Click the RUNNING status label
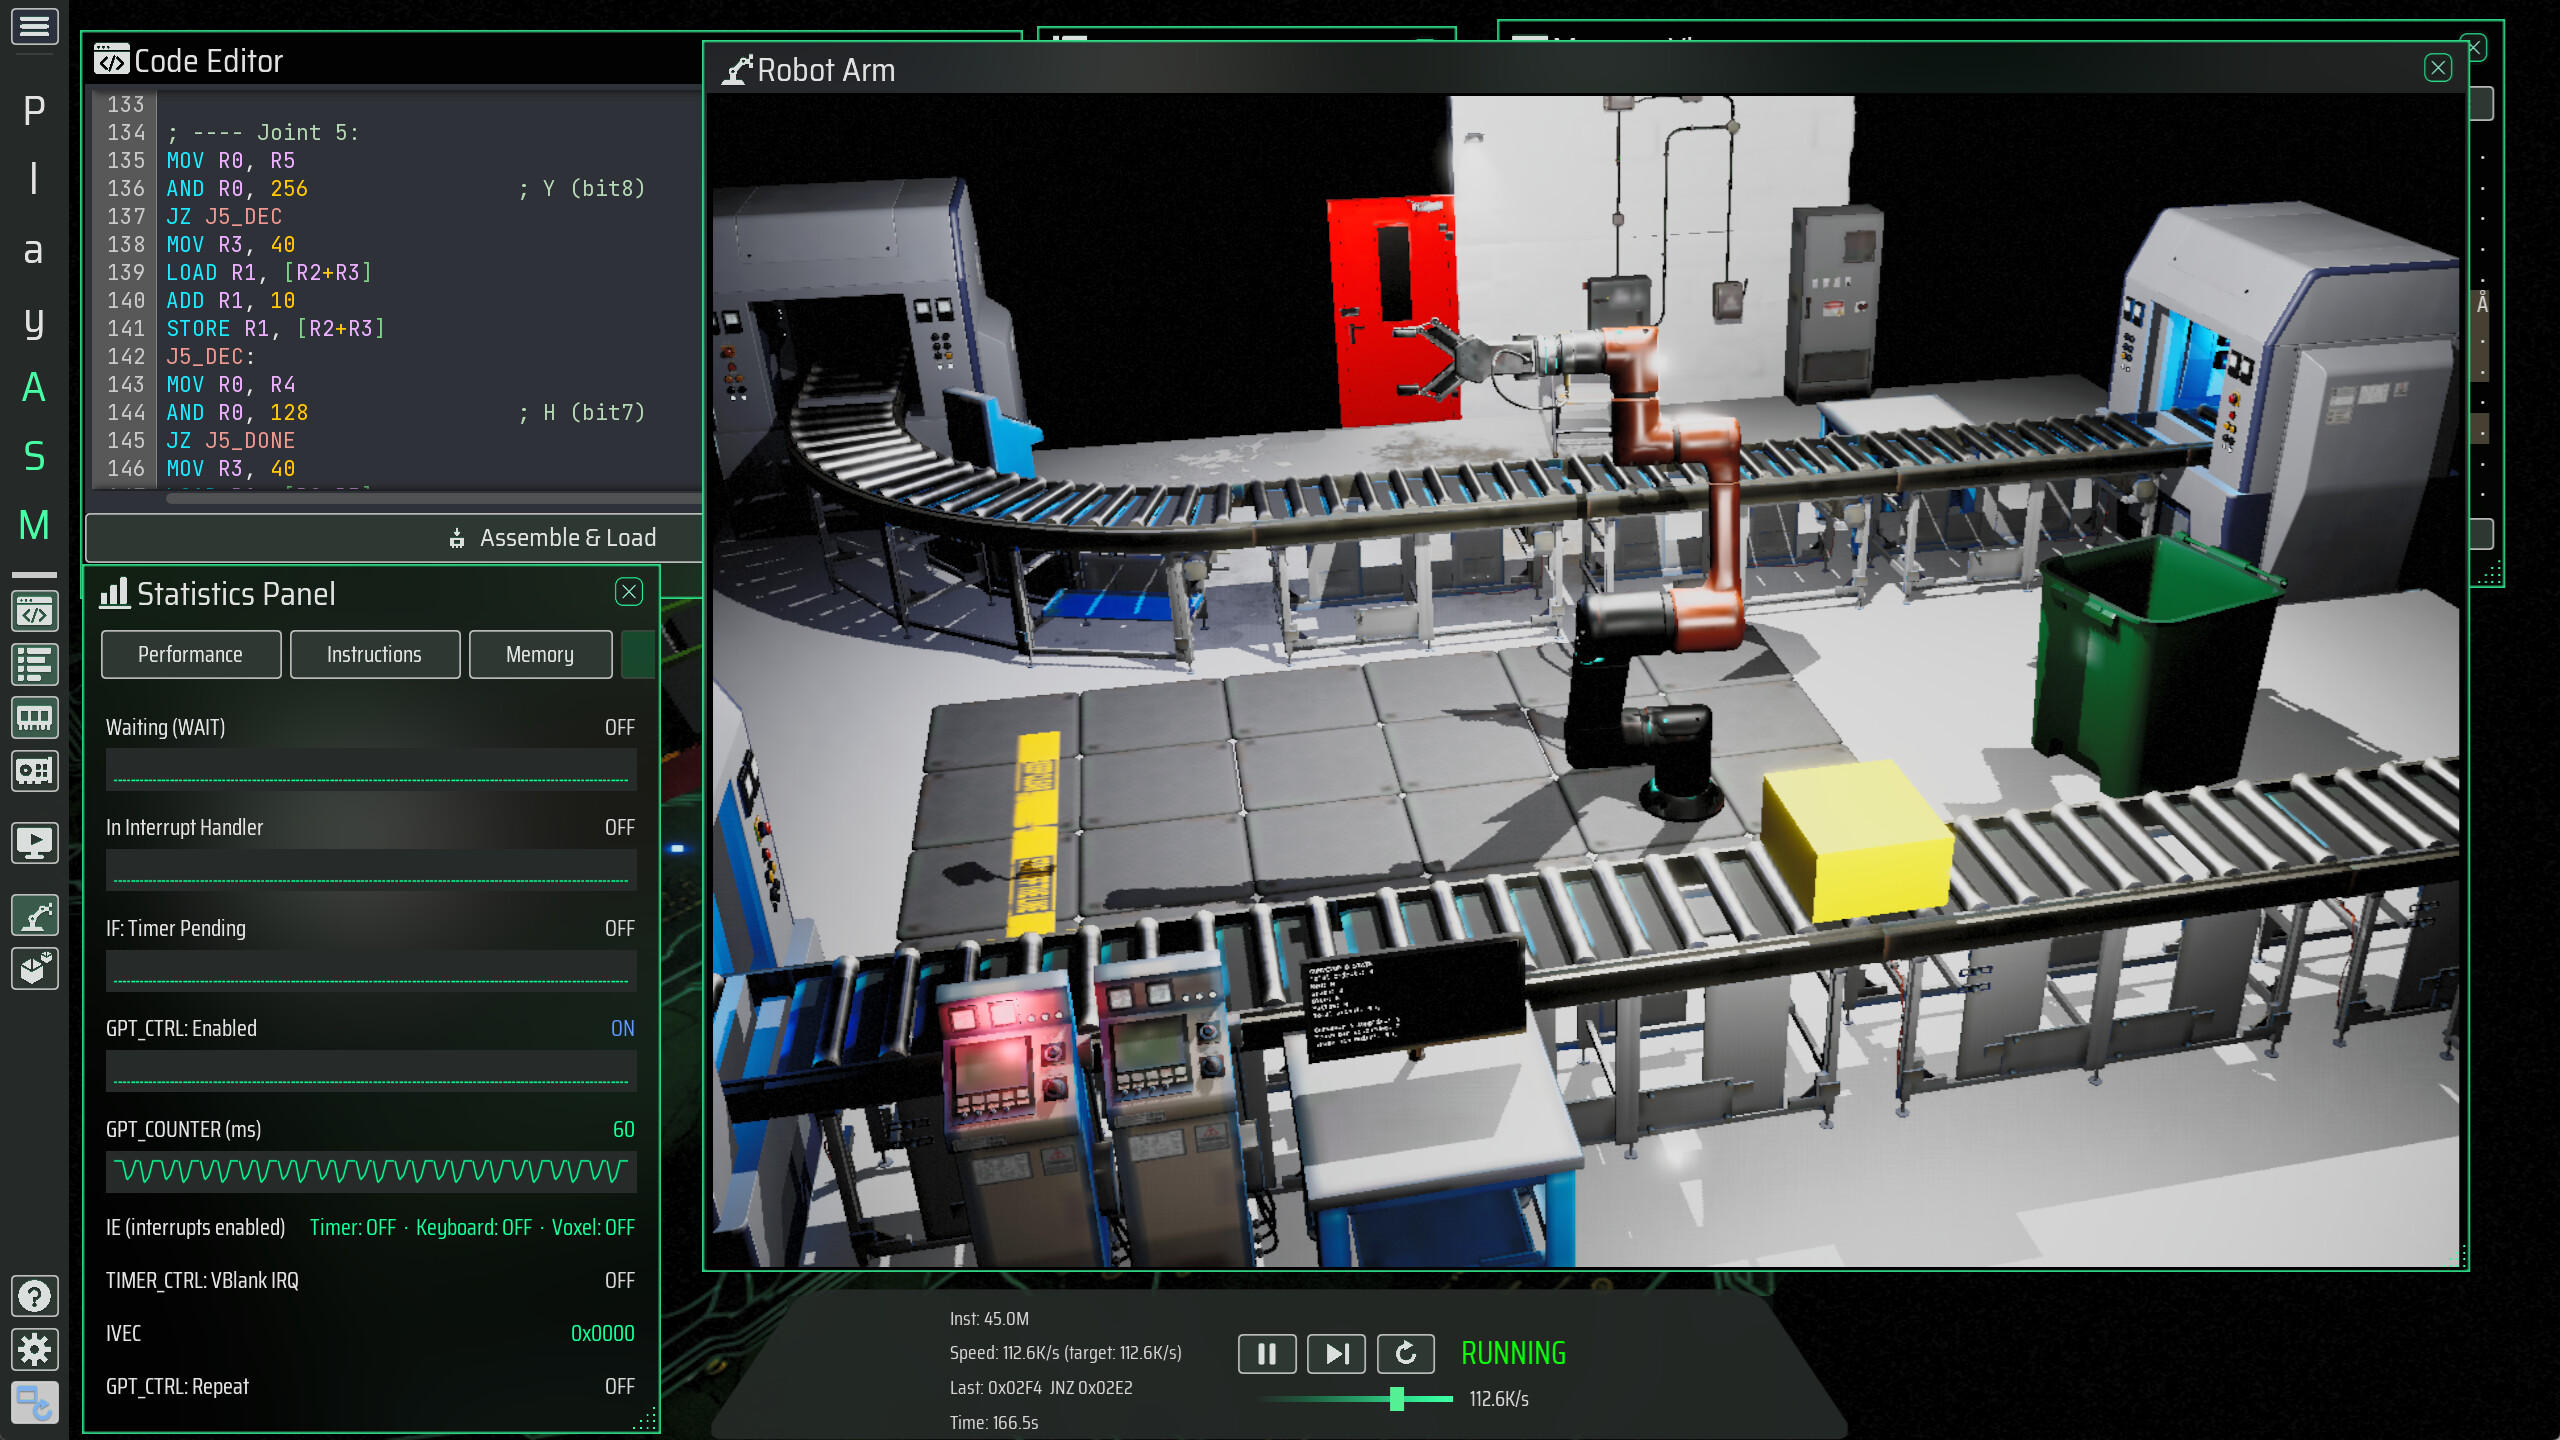The height and width of the screenshot is (1440, 2560). click(1513, 1354)
